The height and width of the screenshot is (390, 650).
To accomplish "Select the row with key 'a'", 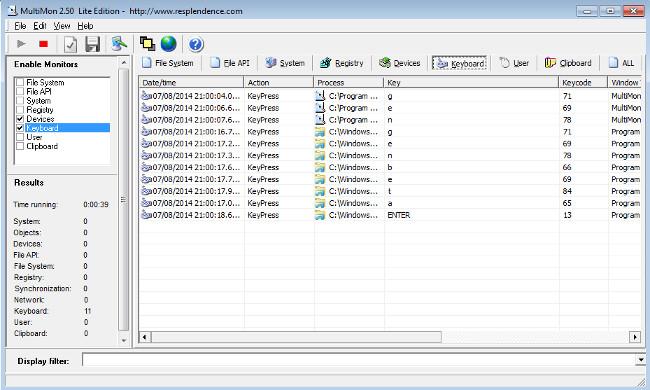I will (x=390, y=203).
